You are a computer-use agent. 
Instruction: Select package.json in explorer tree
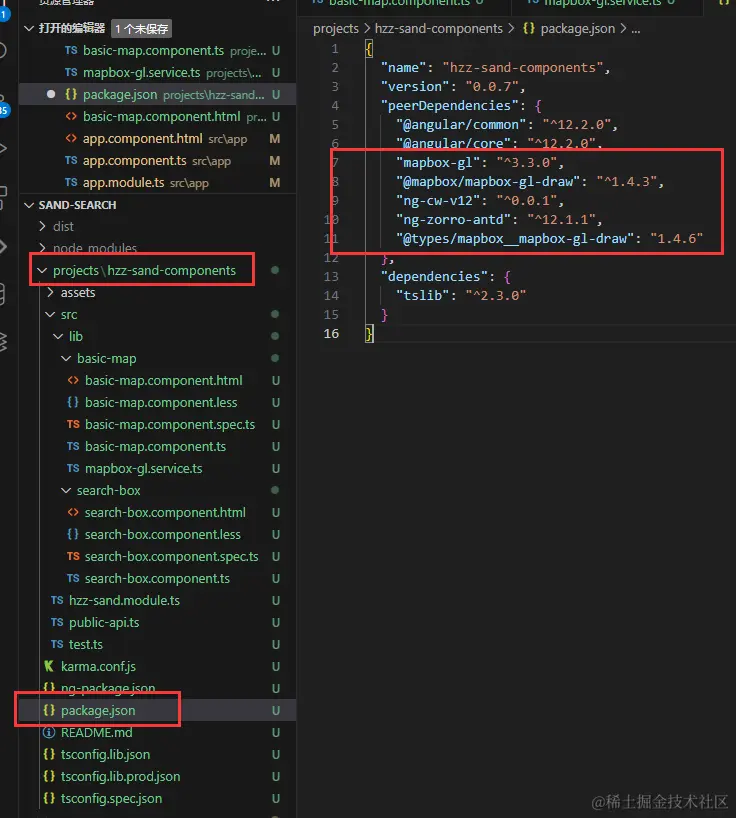pyautogui.click(x=157, y=711)
